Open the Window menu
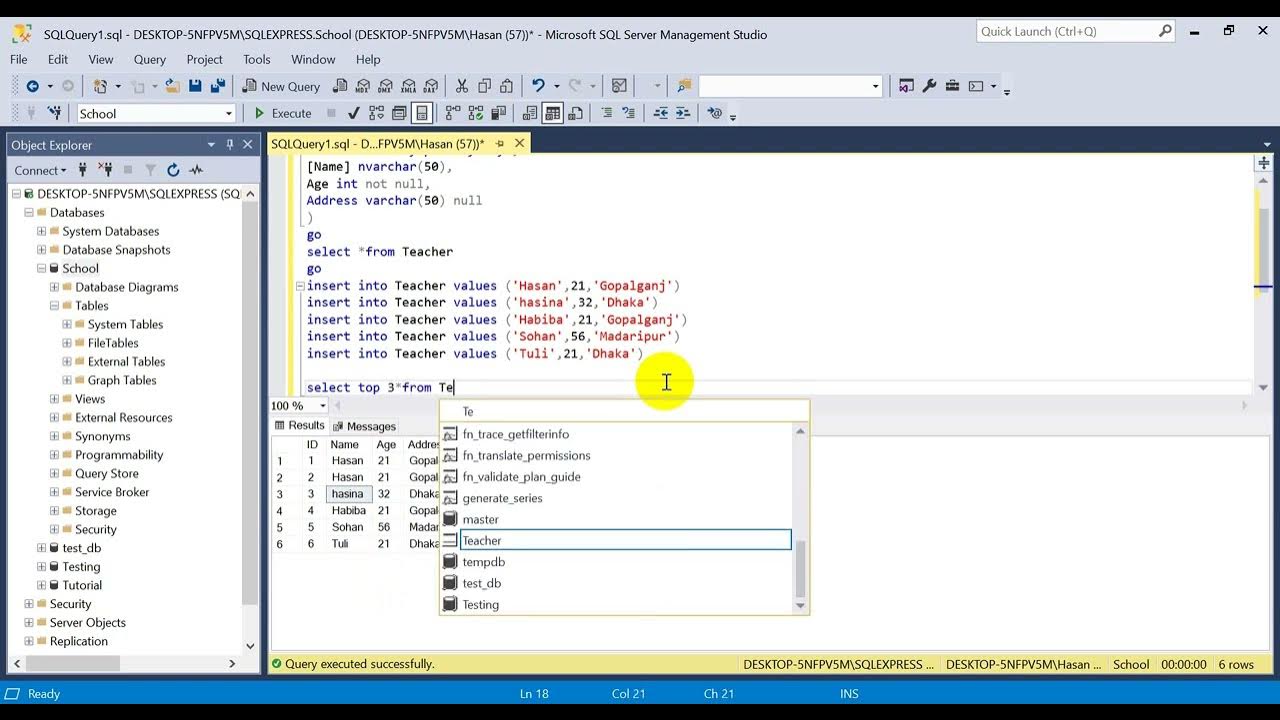The height and width of the screenshot is (720, 1280). click(313, 59)
